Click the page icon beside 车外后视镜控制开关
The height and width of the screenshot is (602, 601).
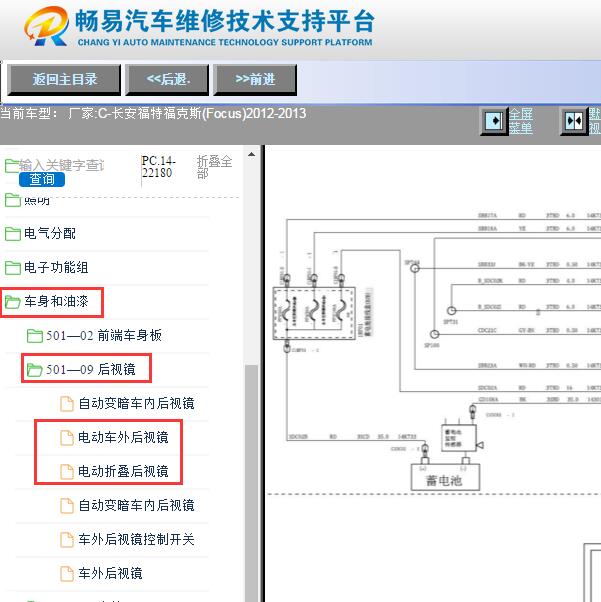point(67,540)
